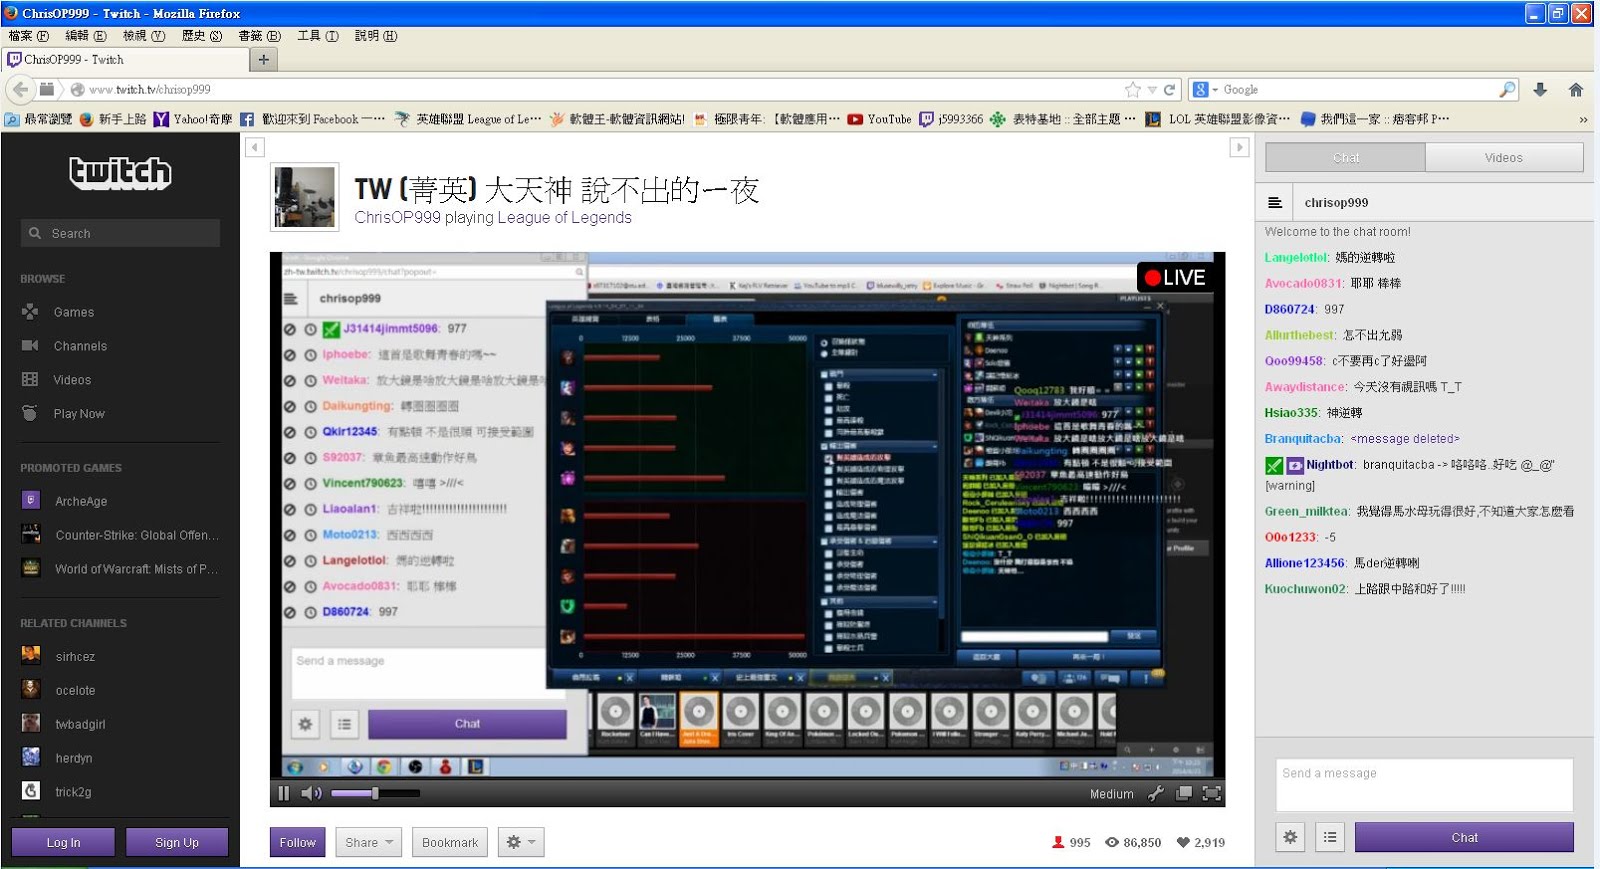This screenshot has width=1600, height=869.
Task: Click the Log In button
Action: click(63, 842)
